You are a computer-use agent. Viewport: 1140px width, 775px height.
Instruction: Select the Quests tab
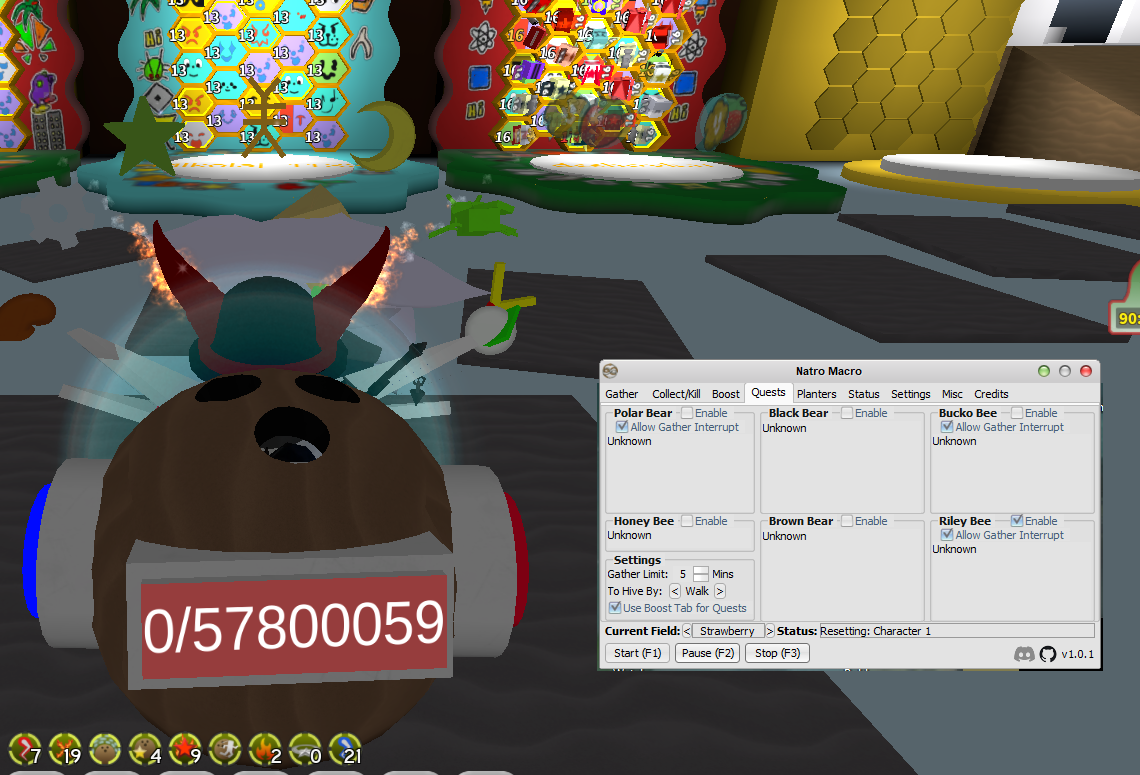pyautogui.click(x=768, y=393)
